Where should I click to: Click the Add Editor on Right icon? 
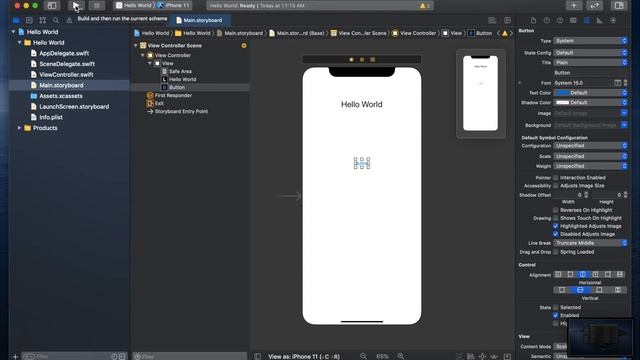[507, 20]
